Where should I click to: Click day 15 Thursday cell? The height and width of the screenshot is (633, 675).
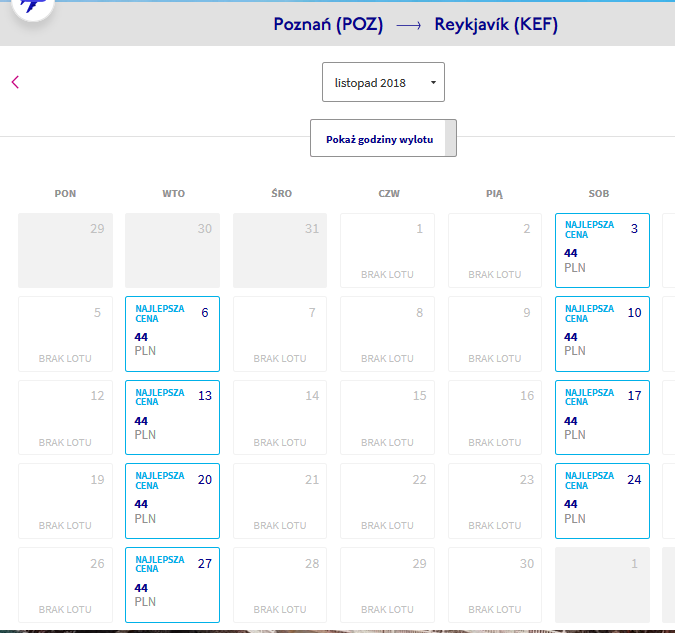387,417
